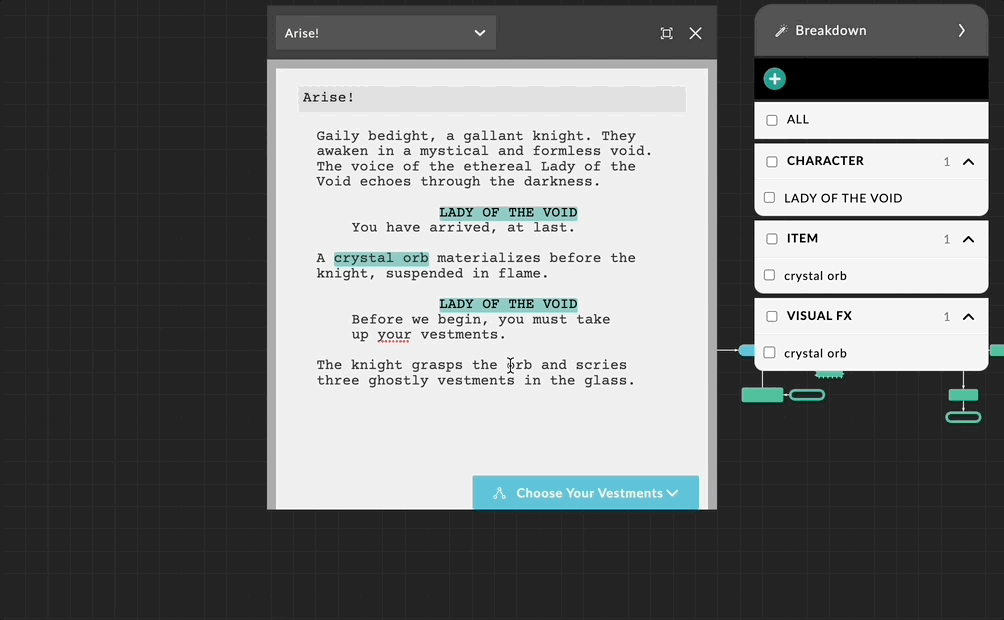Viewport: 1004px width, 620px height.
Task: Collapse the CHARACTER category section
Action: point(968,161)
